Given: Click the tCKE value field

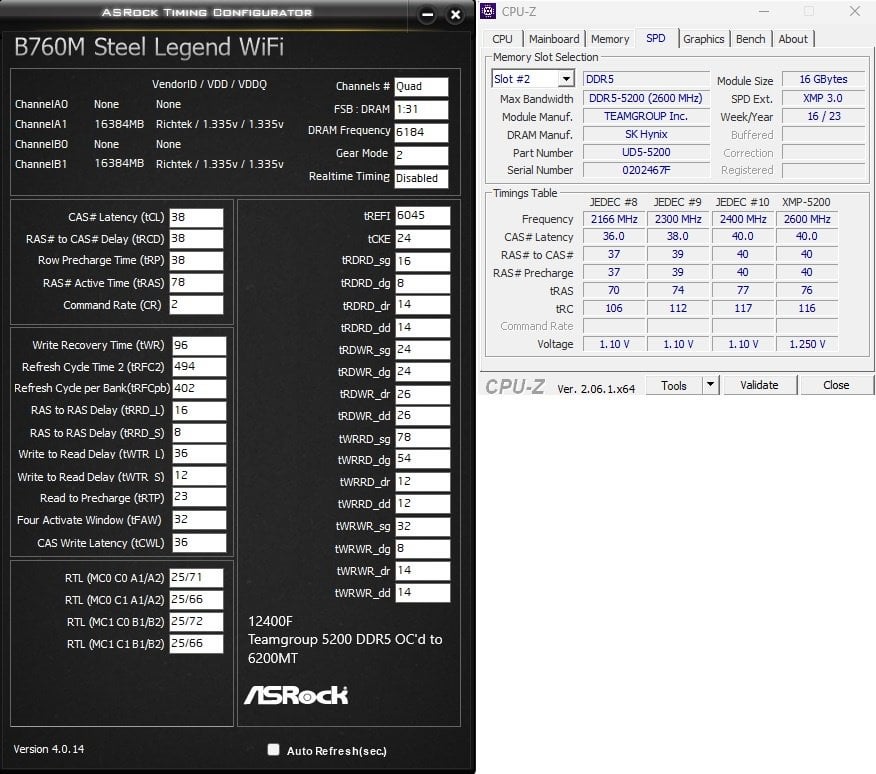Looking at the screenshot, I should pos(422,239).
